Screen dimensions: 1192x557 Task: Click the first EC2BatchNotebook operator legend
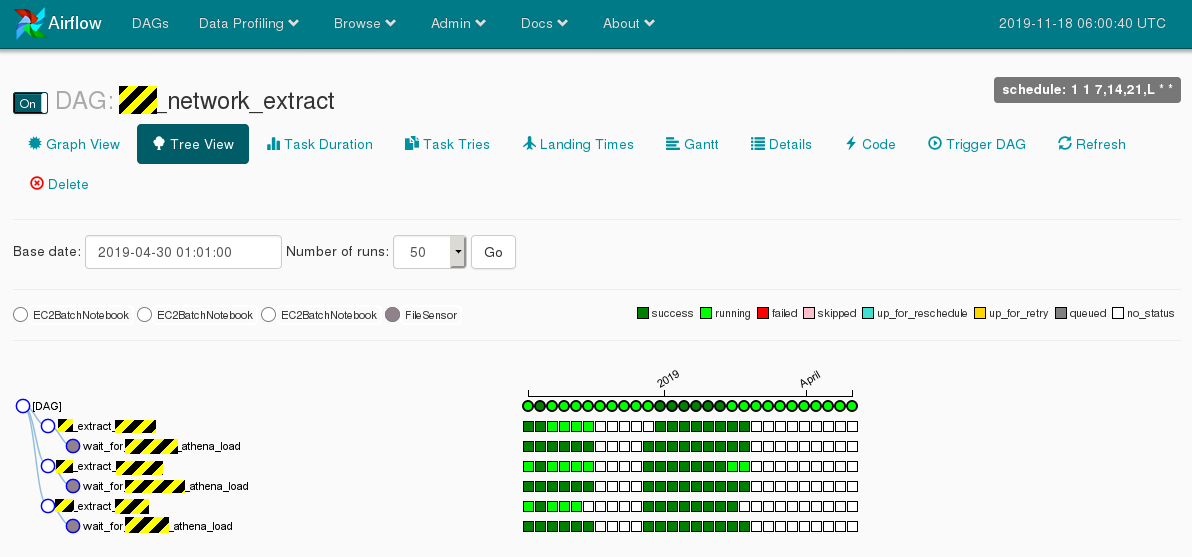tap(71, 315)
